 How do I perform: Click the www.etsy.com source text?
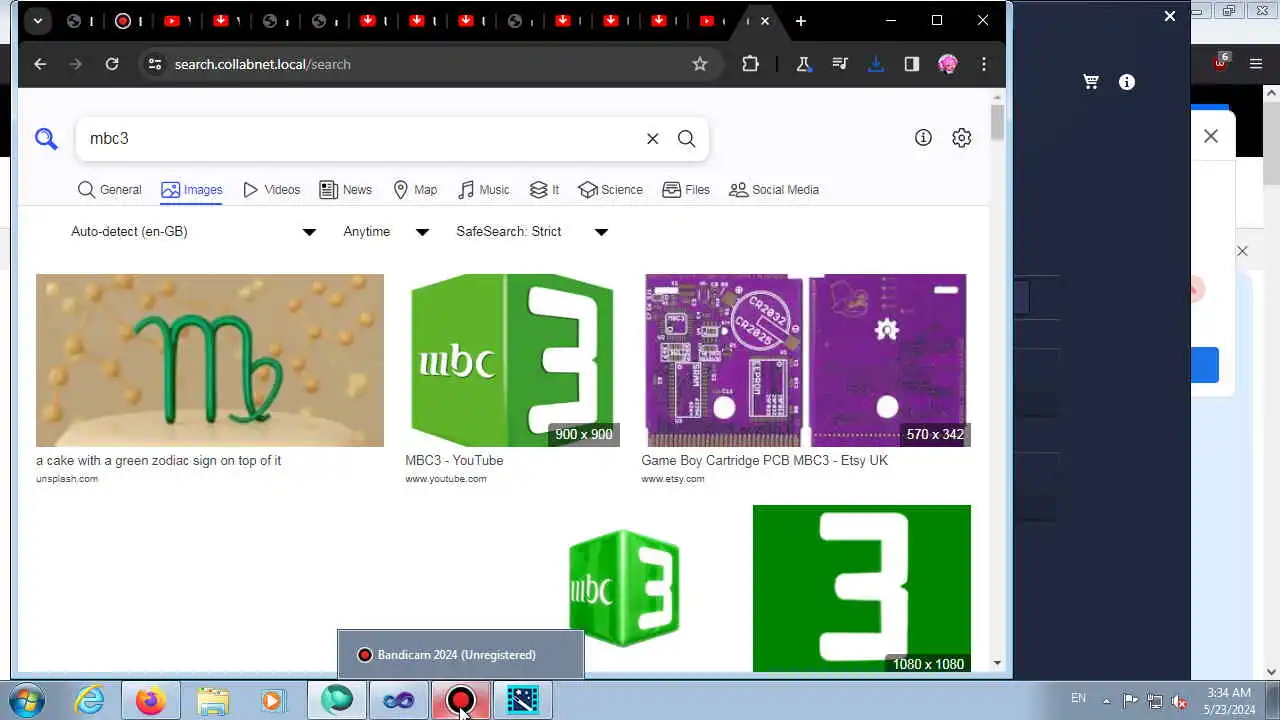[x=673, y=479]
